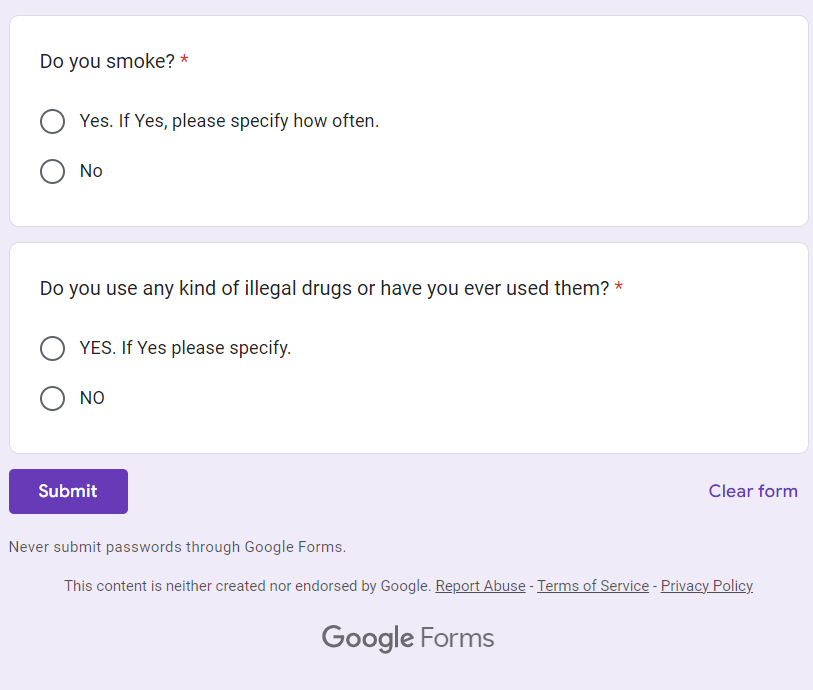
Task: Click the Google Forms logo
Action: click(408, 638)
